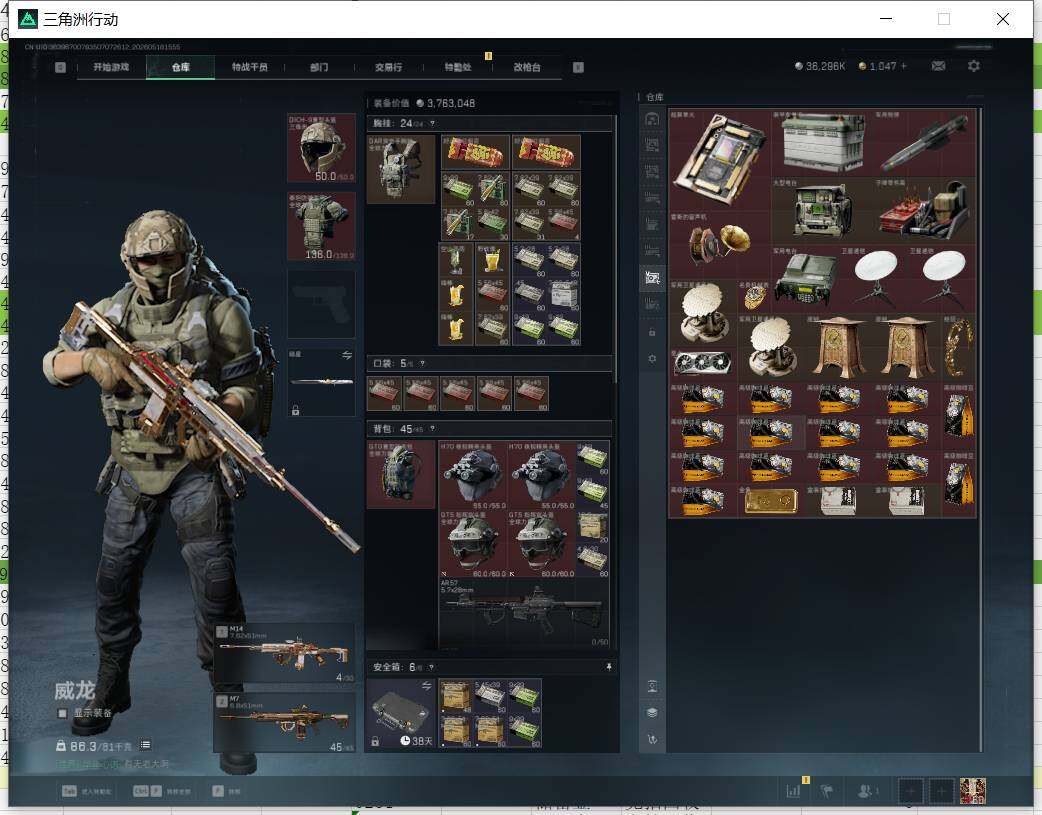Select the first H70 night-vision helmet in backpack

click(x=473, y=475)
